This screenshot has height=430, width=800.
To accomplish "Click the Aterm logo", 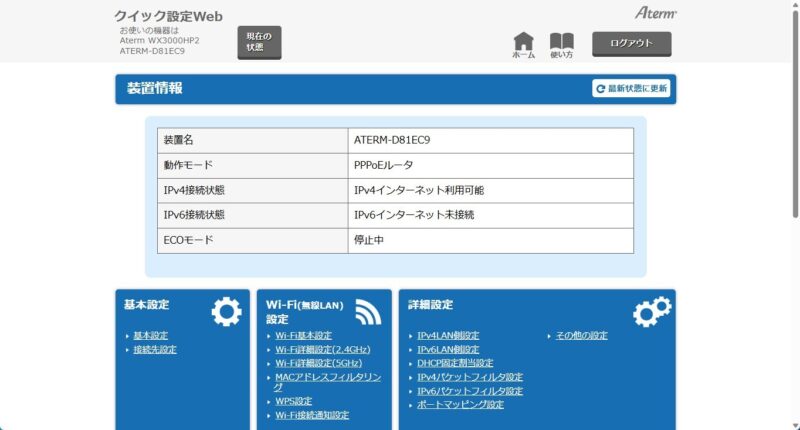I will click(656, 13).
